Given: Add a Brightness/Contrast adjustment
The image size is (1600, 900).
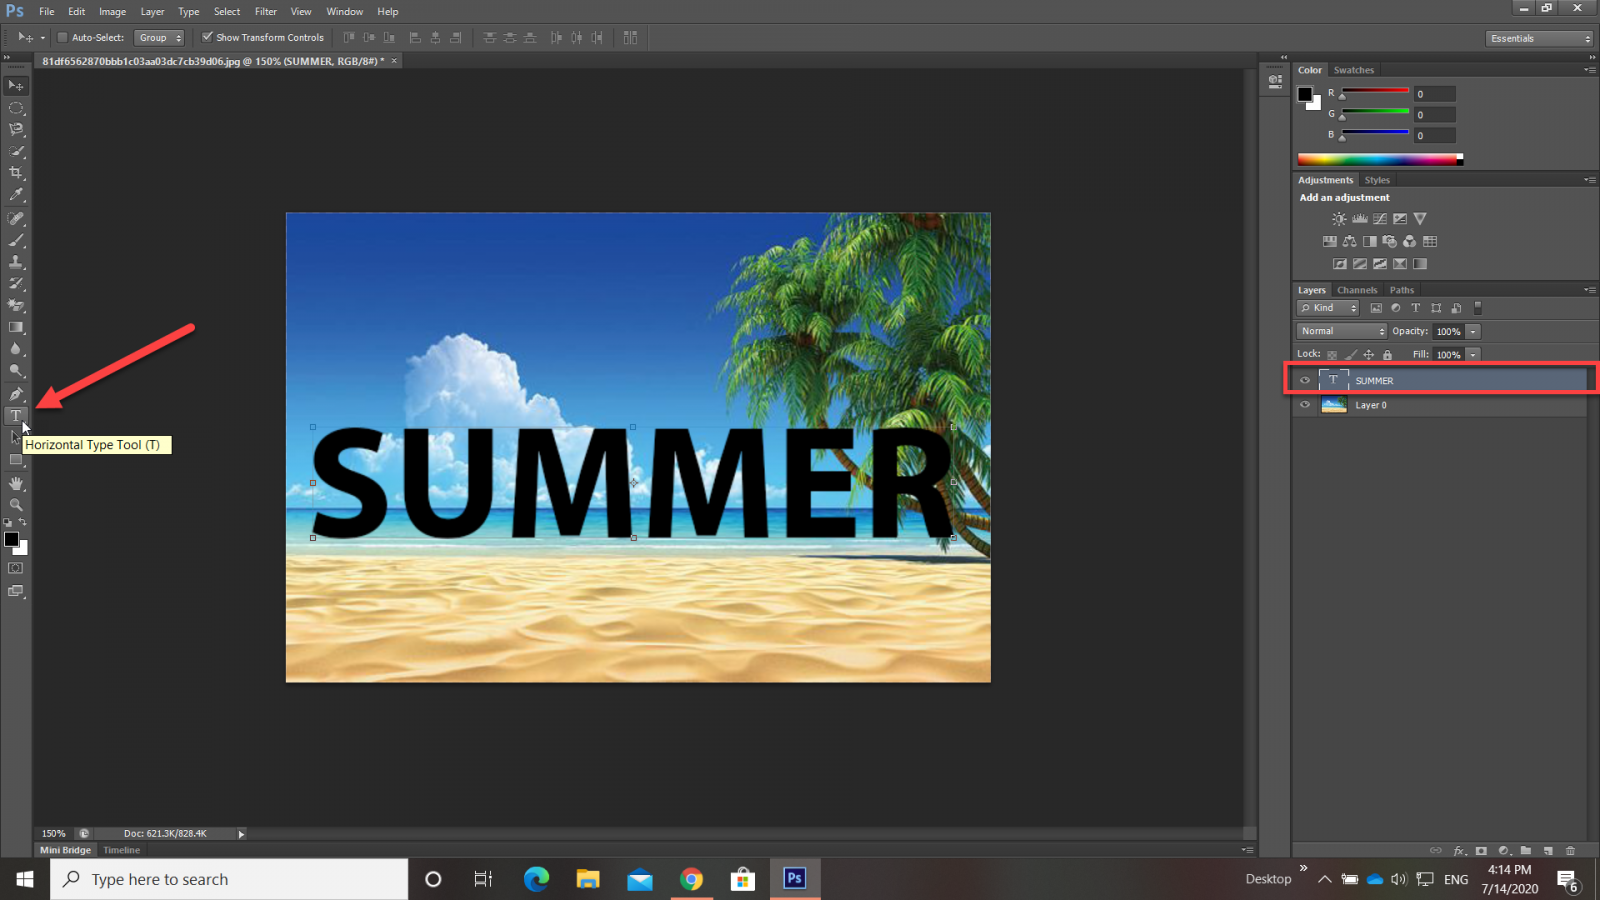Looking at the screenshot, I should (x=1339, y=219).
